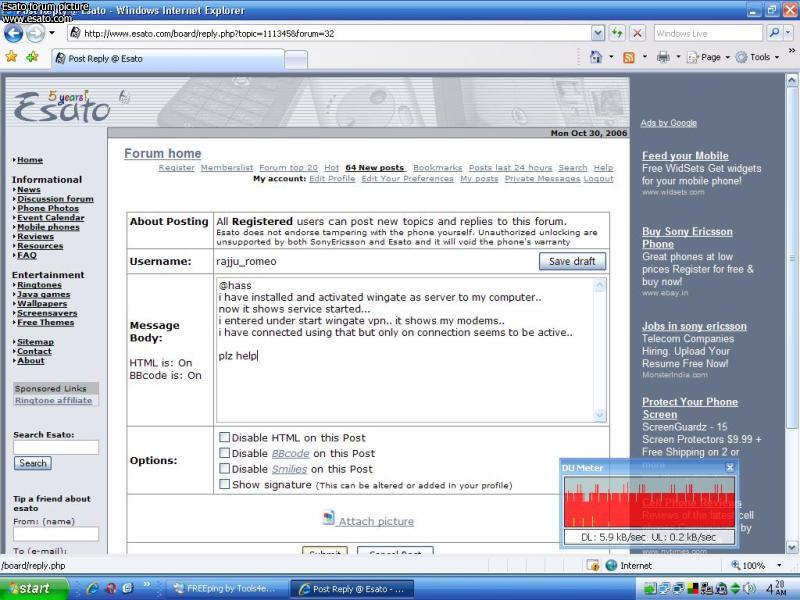
Task: Click the DU Meter traffic graph
Action: [x=649, y=503]
